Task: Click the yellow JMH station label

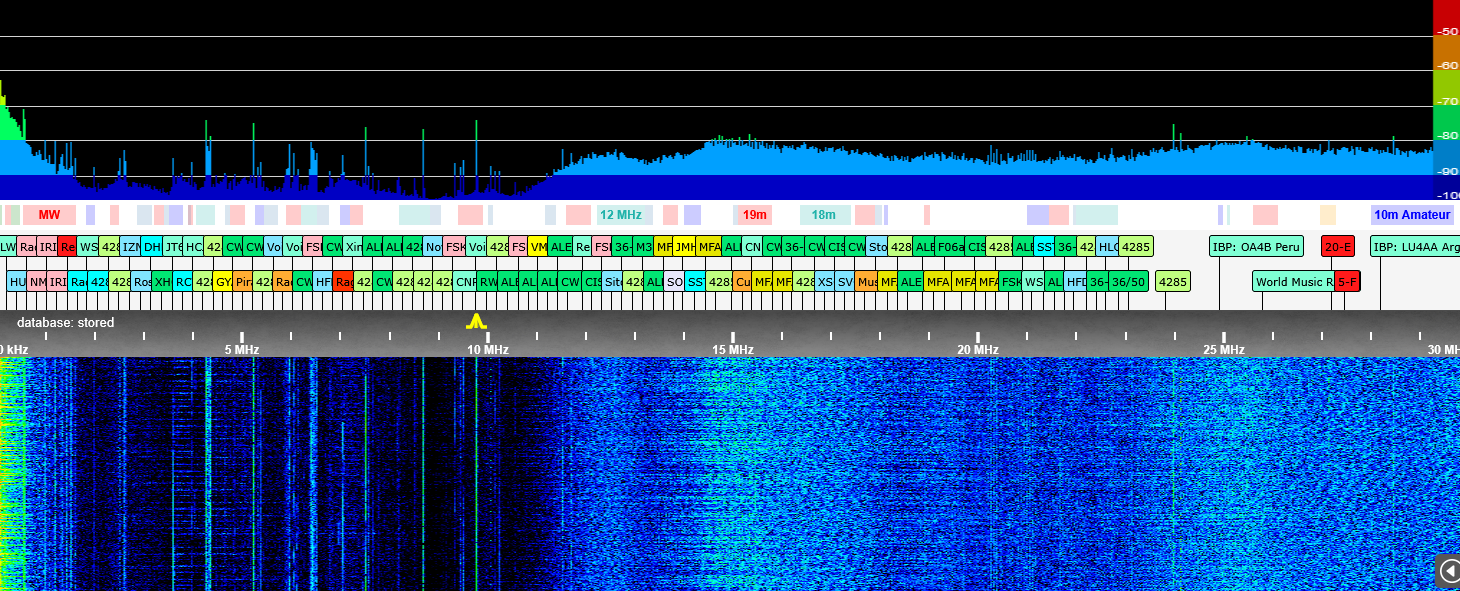Action: [x=684, y=247]
